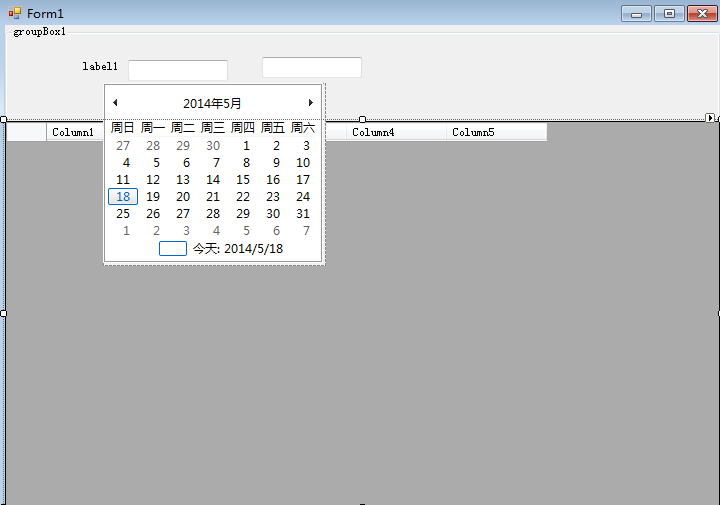Click the today marker box in calendar footer
The width and height of the screenshot is (720, 505).
[173, 248]
